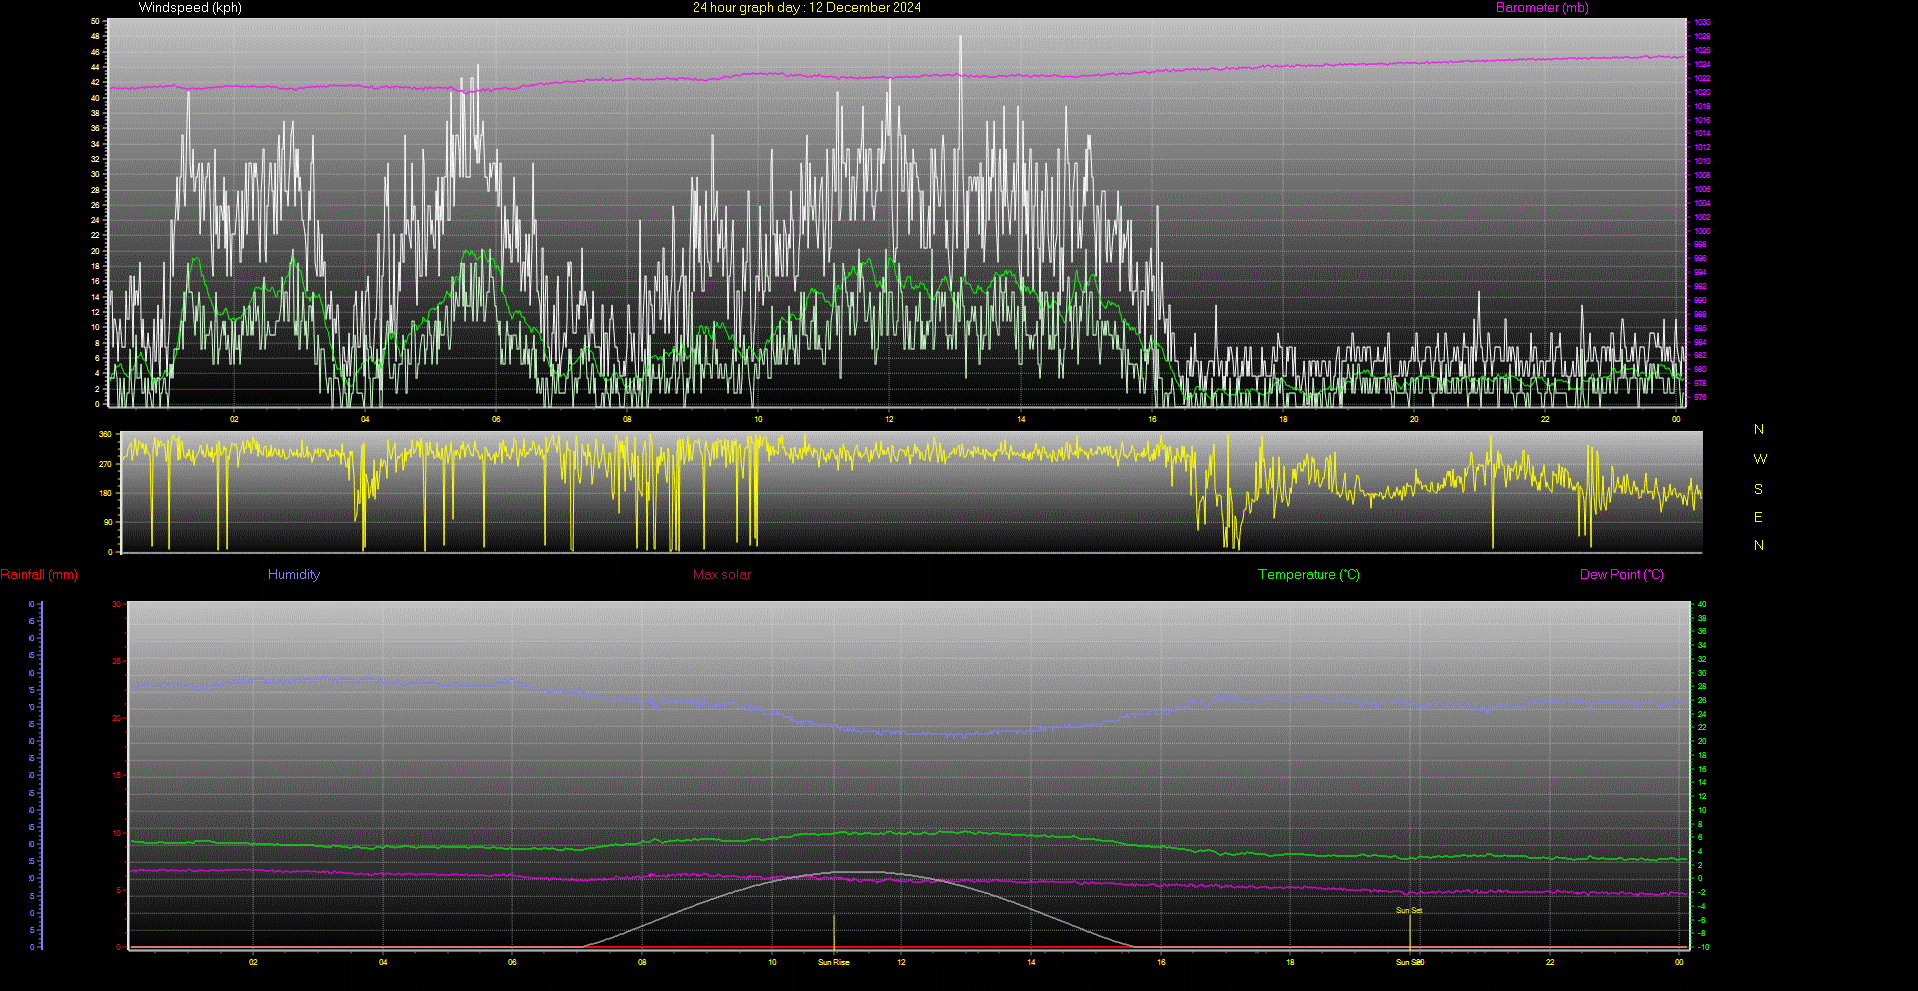Click the yellow sunset marker line
The height and width of the screenshot is (991, 1918).
(x=1410, y=932)
